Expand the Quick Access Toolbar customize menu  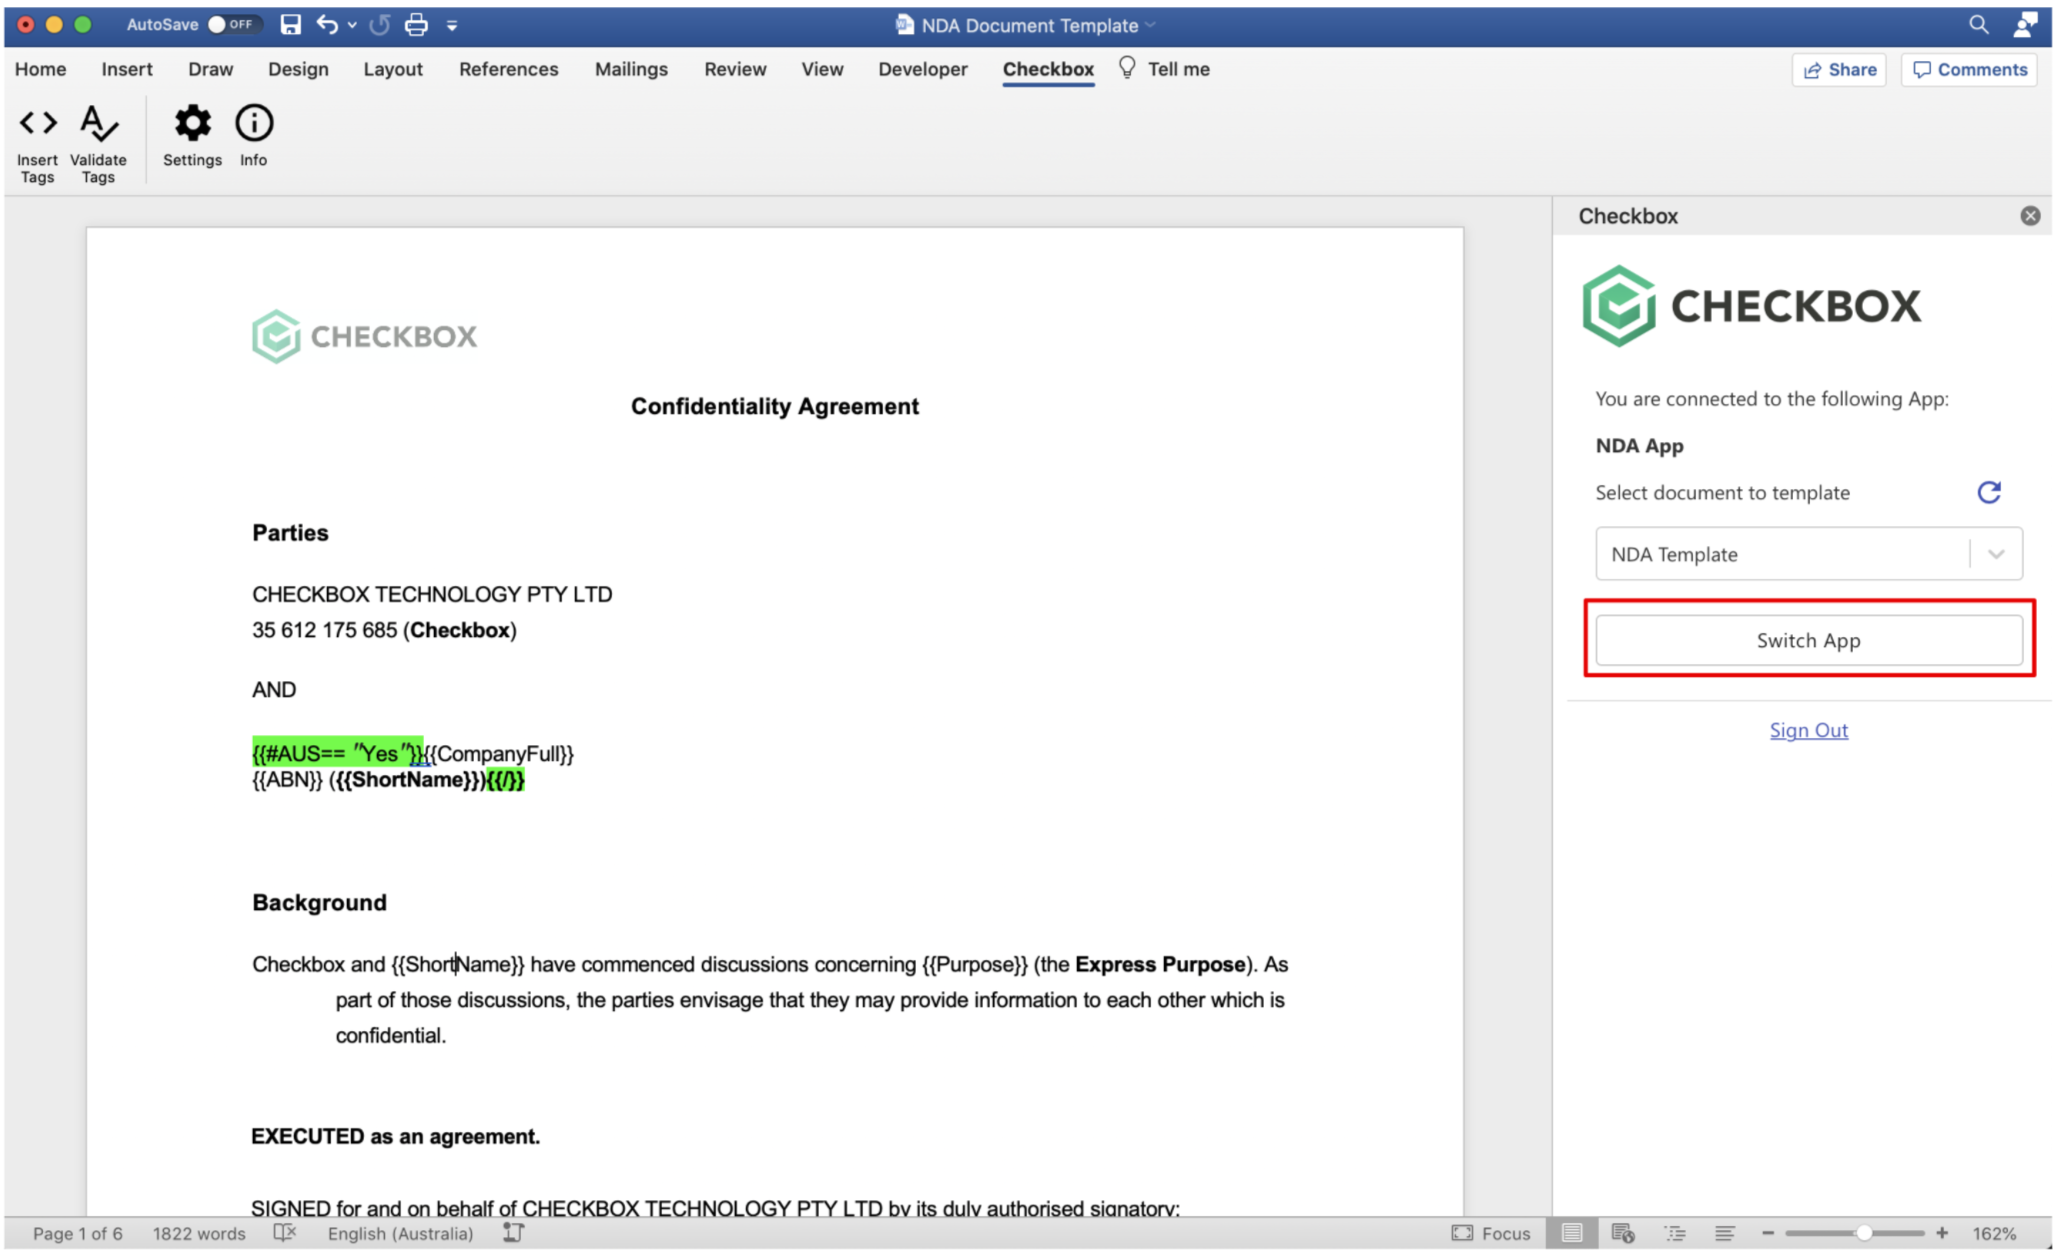pos(452,25)
